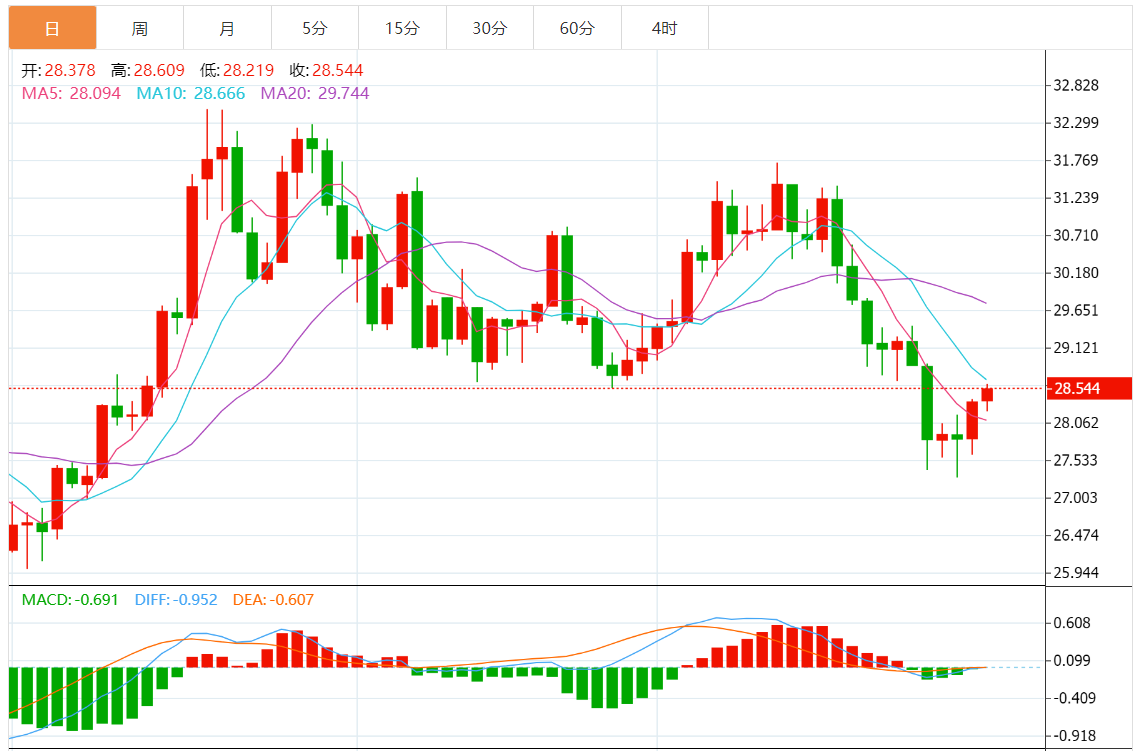Click the MA20: 29.744 indicator label

pyautogui.click(x=315, y=93)
